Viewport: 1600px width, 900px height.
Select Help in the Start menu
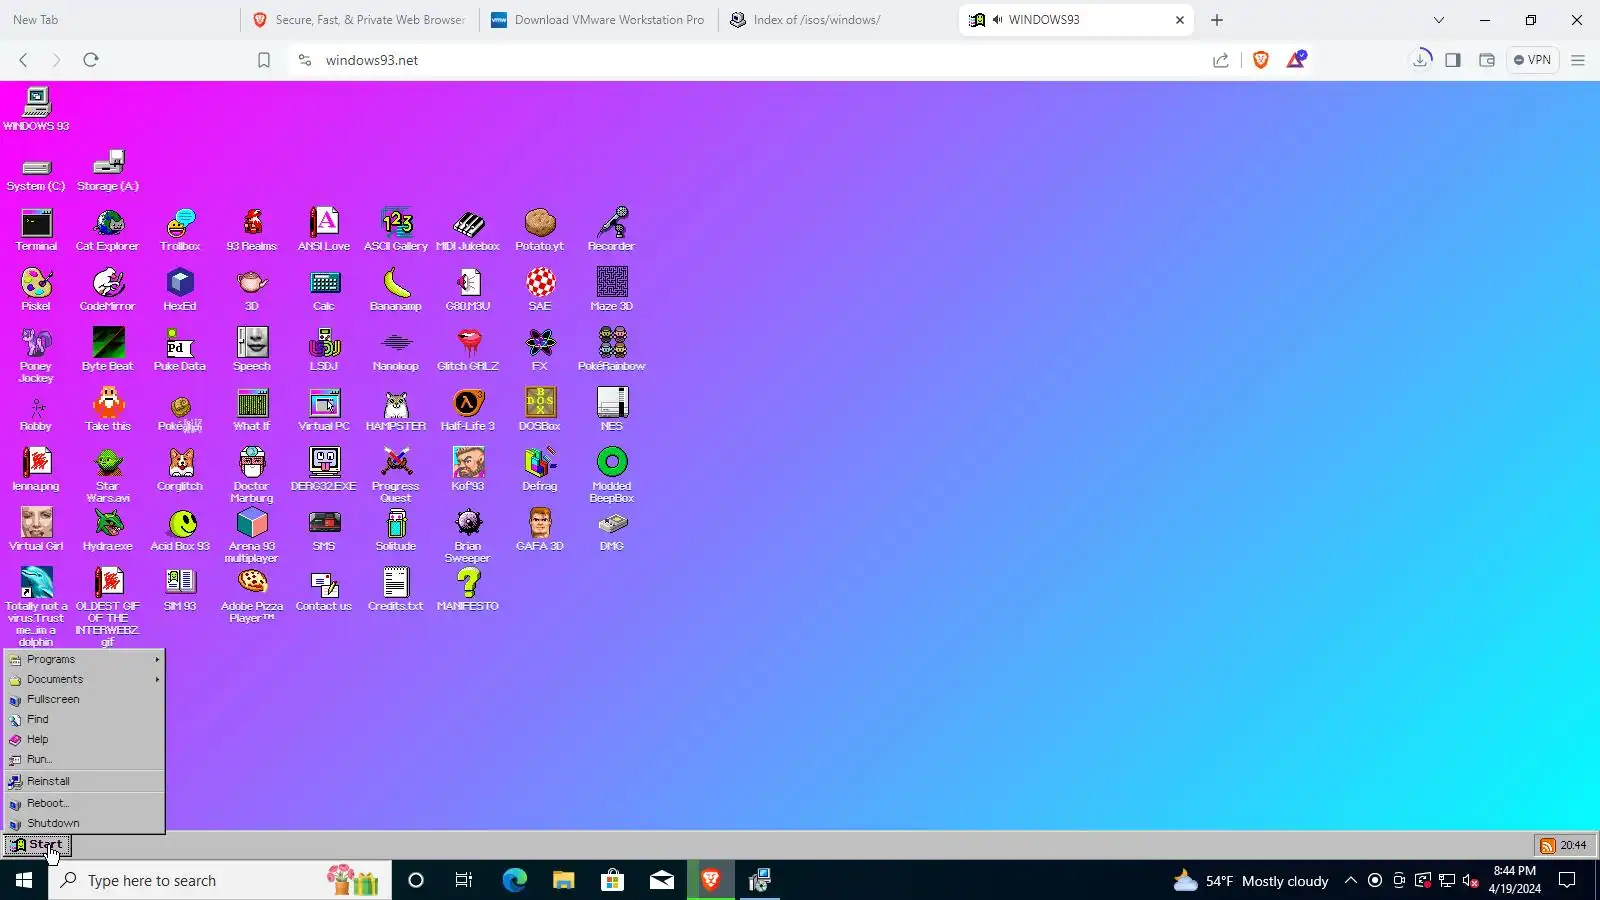(x=85, y=740)
